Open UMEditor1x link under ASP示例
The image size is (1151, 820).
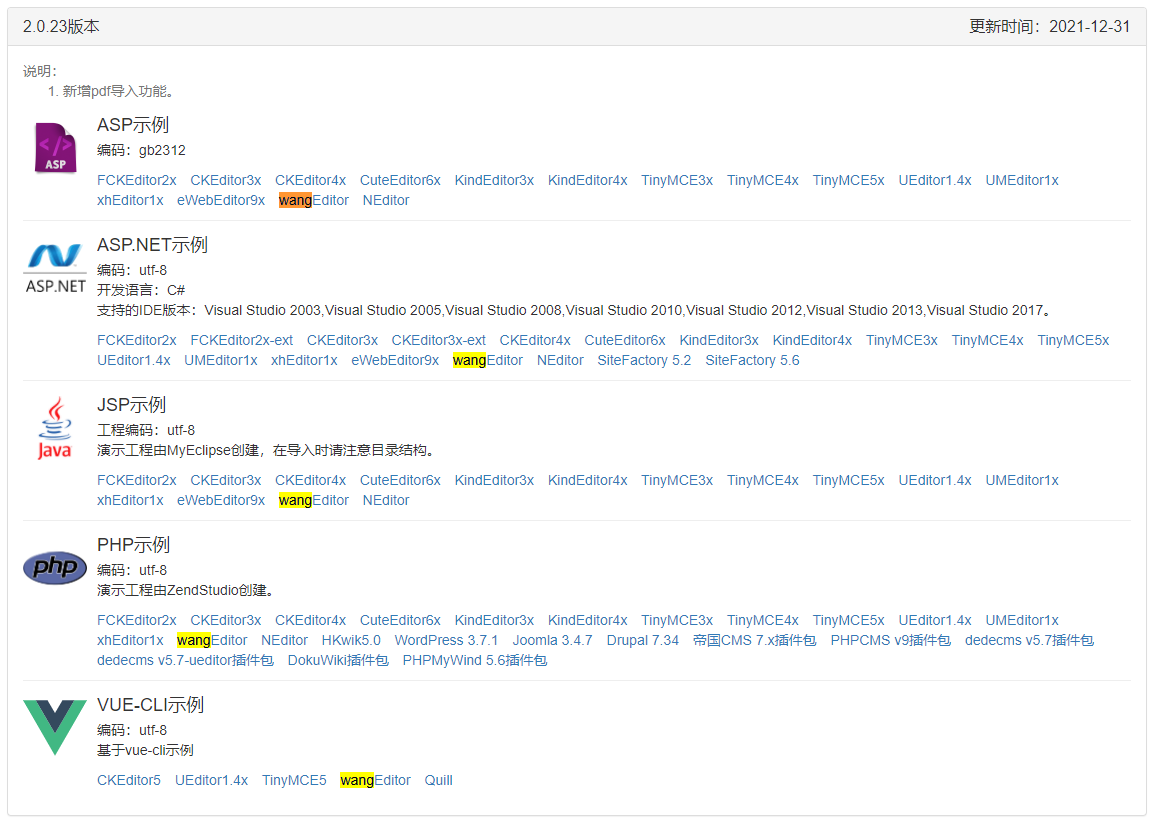tap(1022, 181)
